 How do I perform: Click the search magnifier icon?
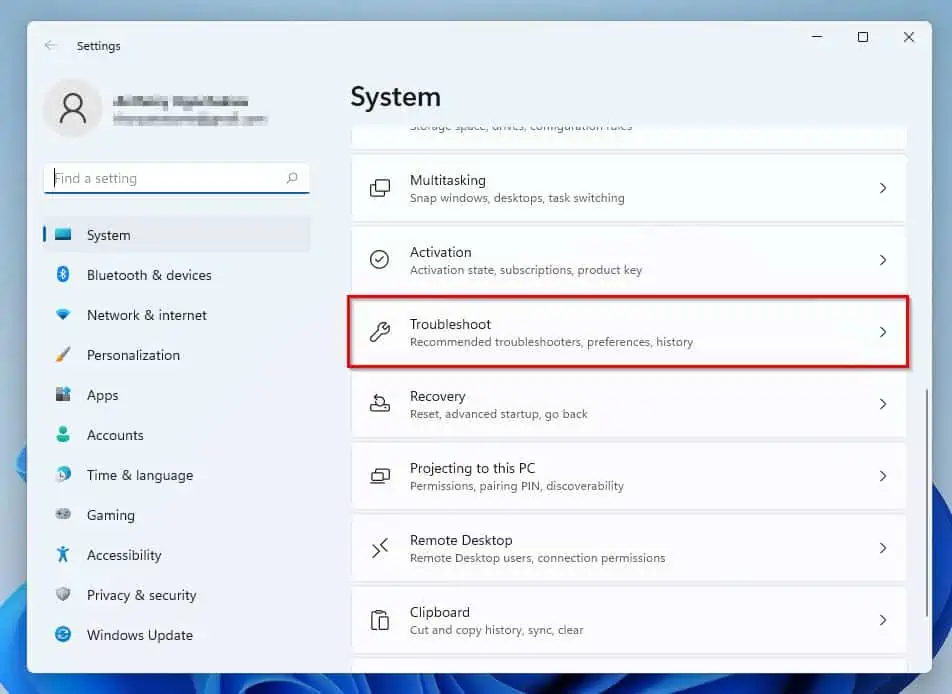click(292, 178)
